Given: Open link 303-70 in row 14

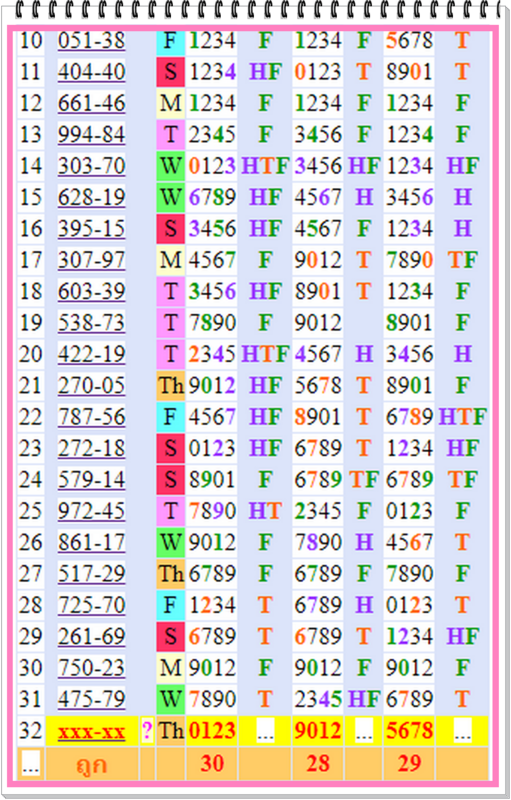Looking at the screenshot, I should 91,166.
